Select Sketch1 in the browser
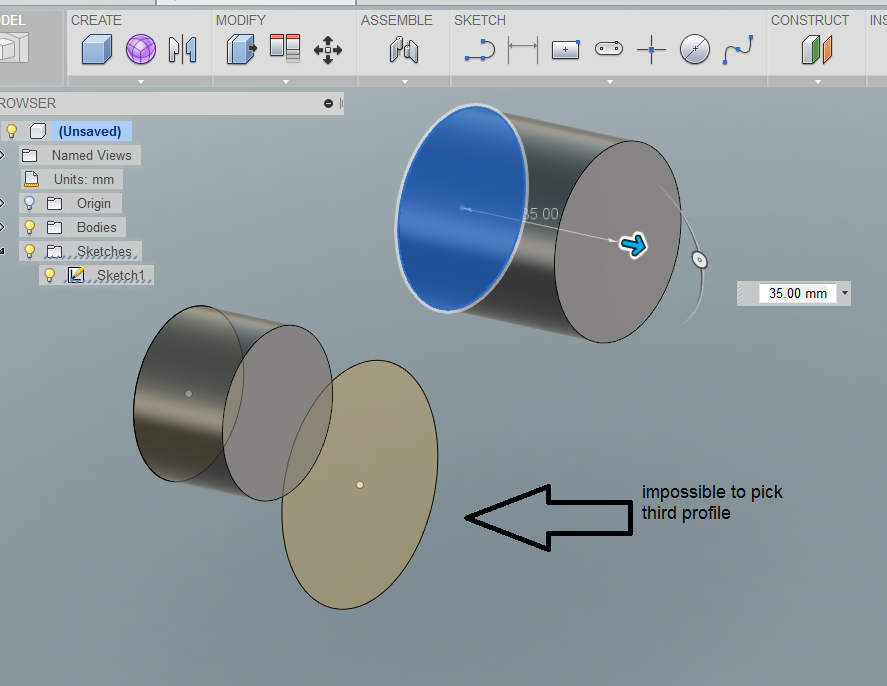887x686 pixels. coord(120,275)
